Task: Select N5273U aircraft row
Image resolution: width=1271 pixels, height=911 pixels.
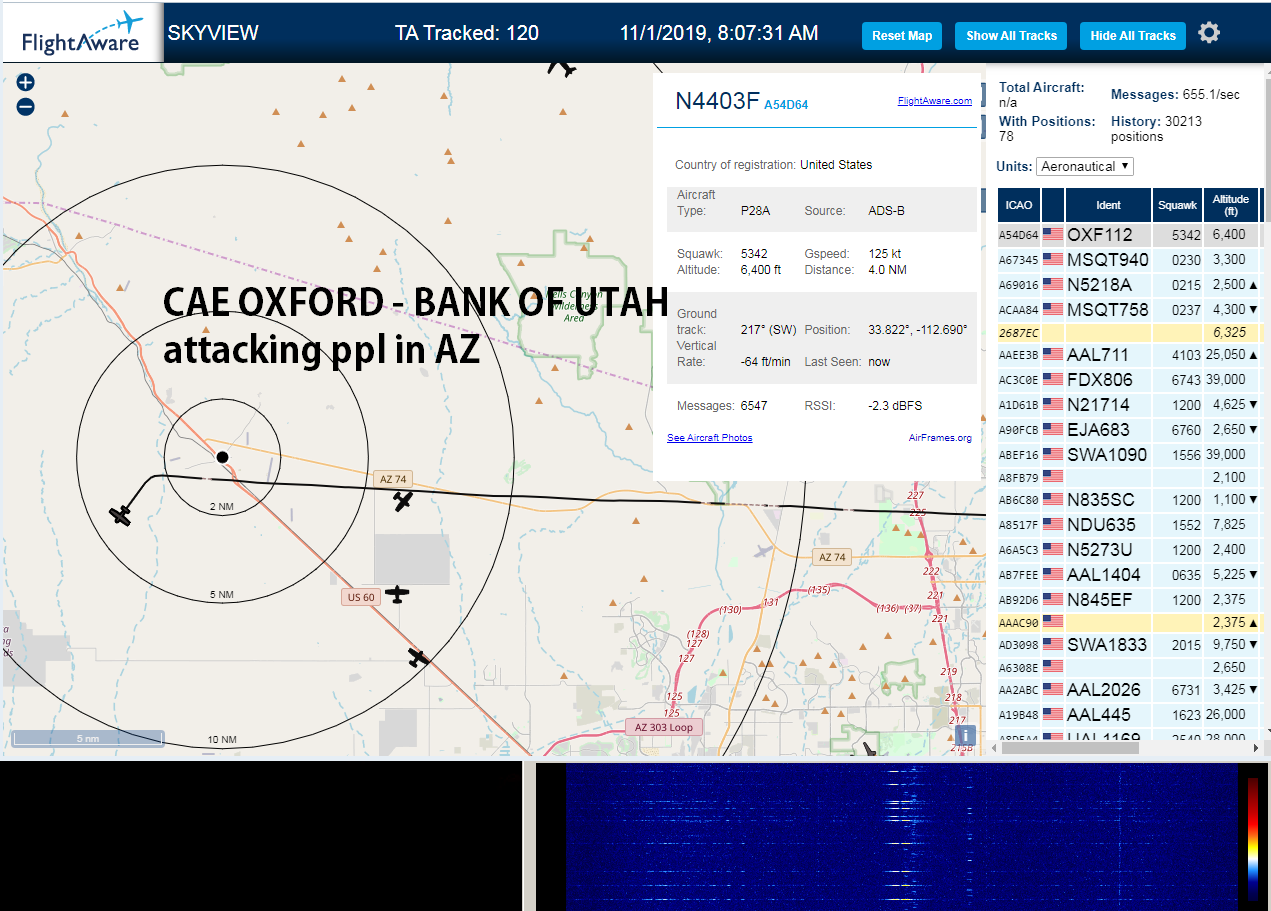Action: 1129,550
